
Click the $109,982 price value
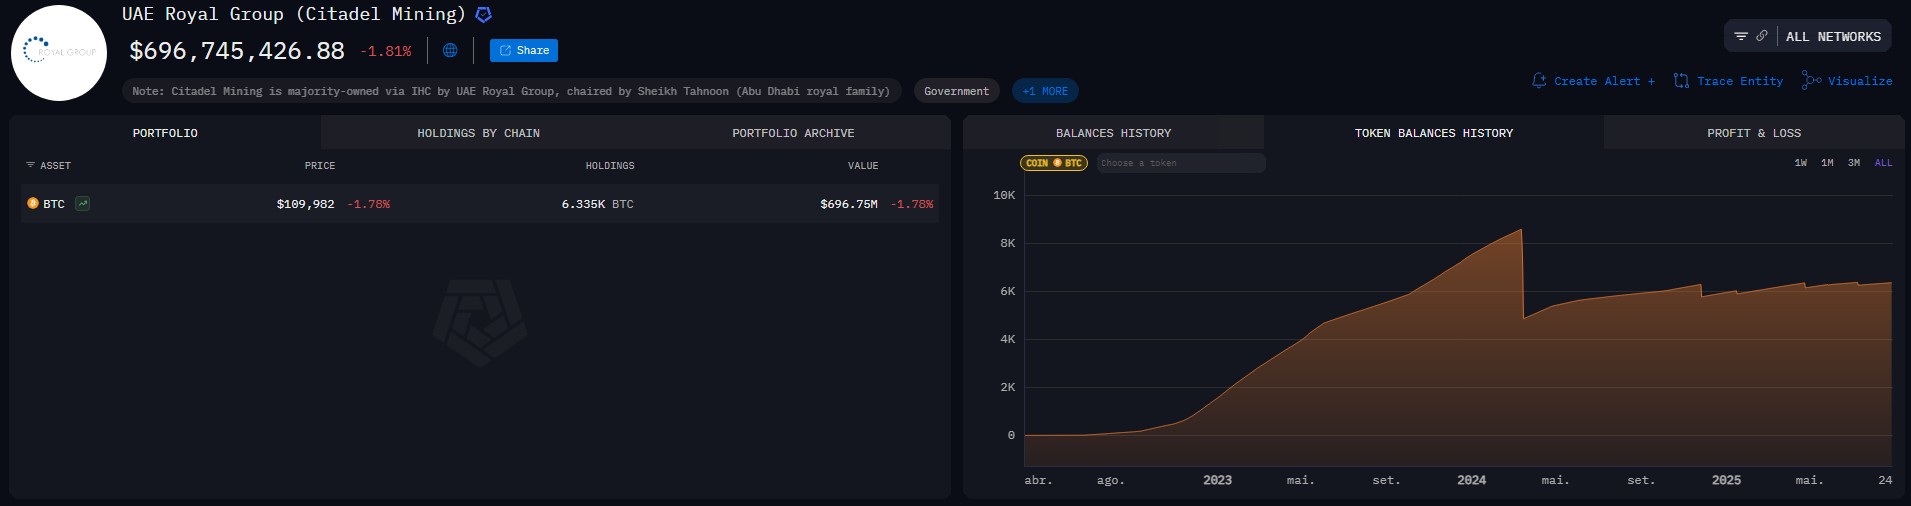tap(305, 204)
